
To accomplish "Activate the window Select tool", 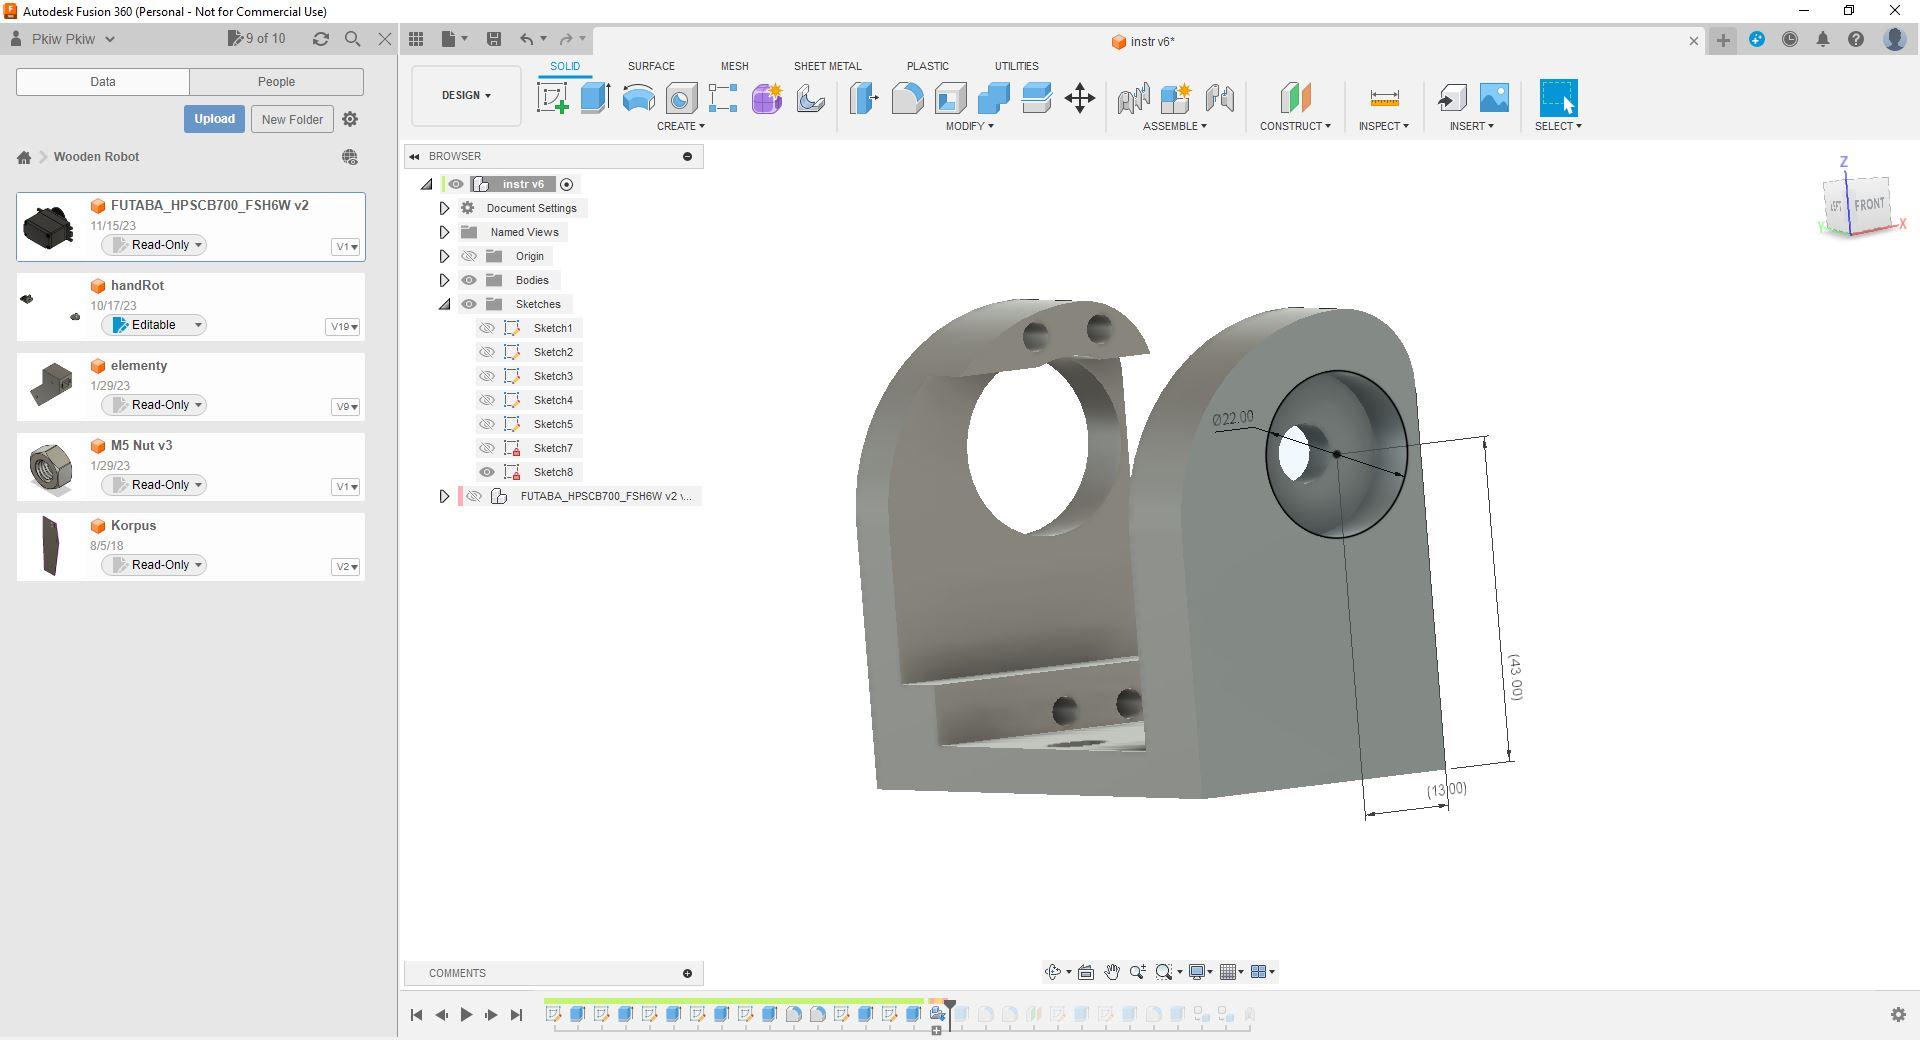I will coord(1558,98).
